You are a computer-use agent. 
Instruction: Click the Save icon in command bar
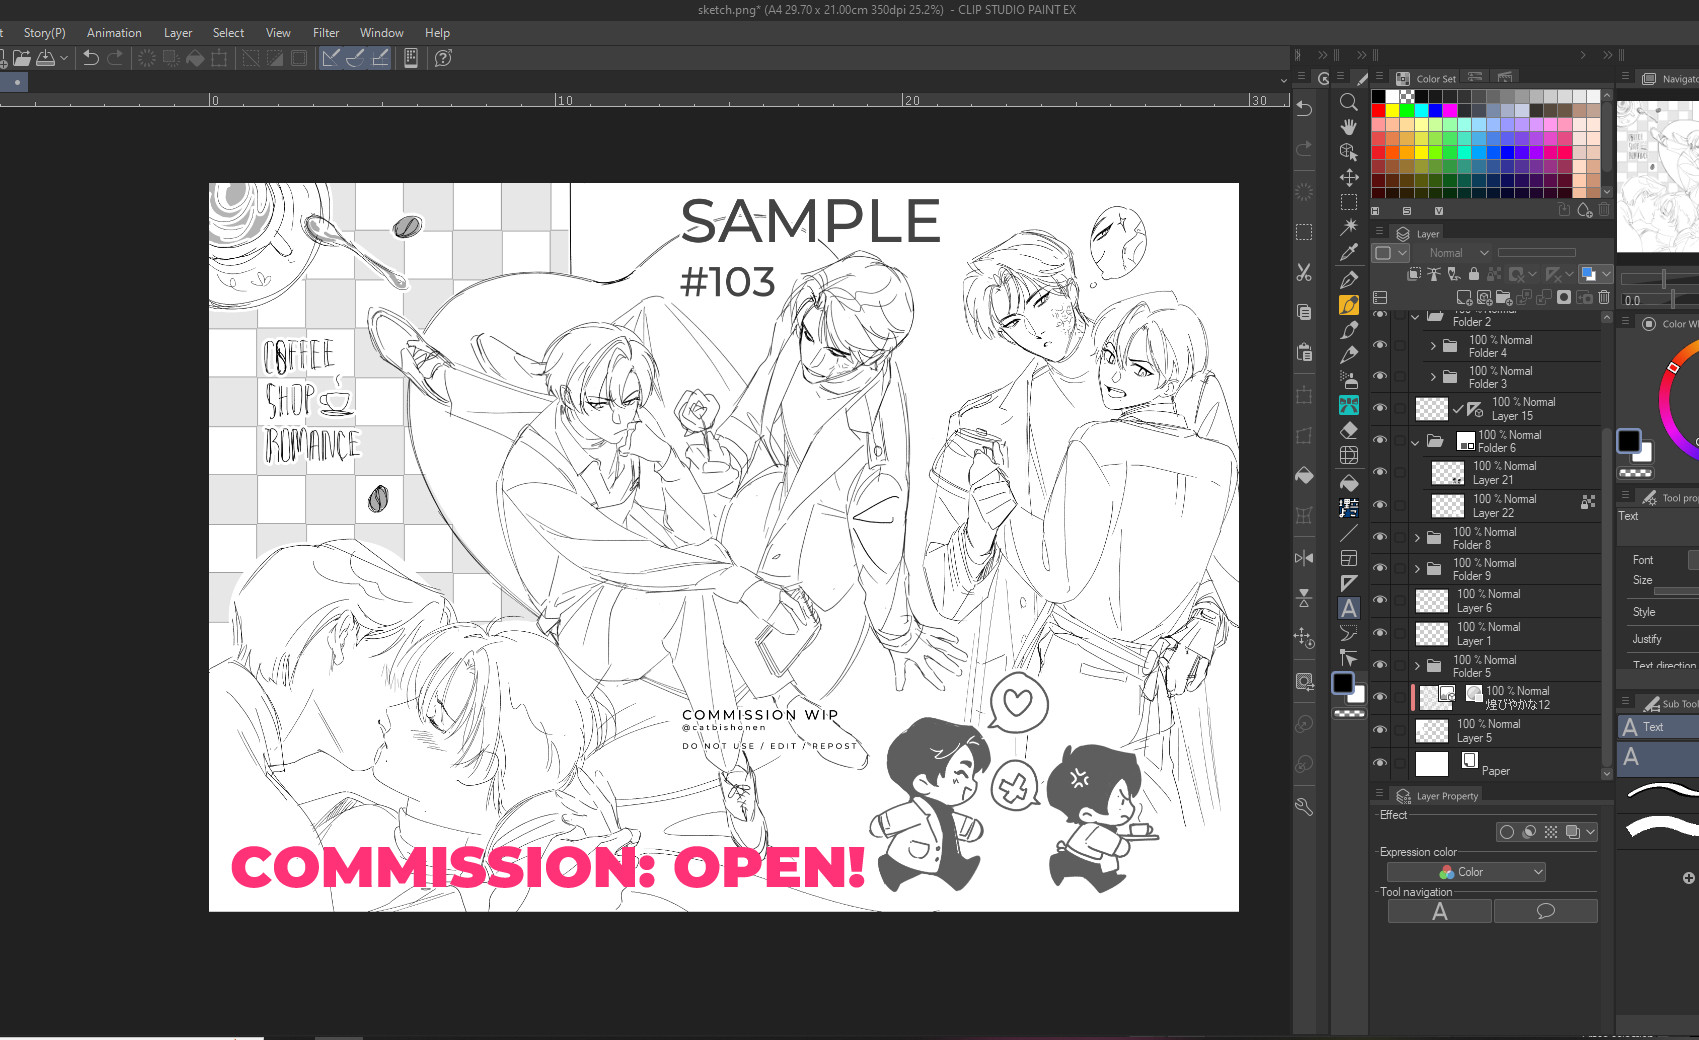coord(45,58)
